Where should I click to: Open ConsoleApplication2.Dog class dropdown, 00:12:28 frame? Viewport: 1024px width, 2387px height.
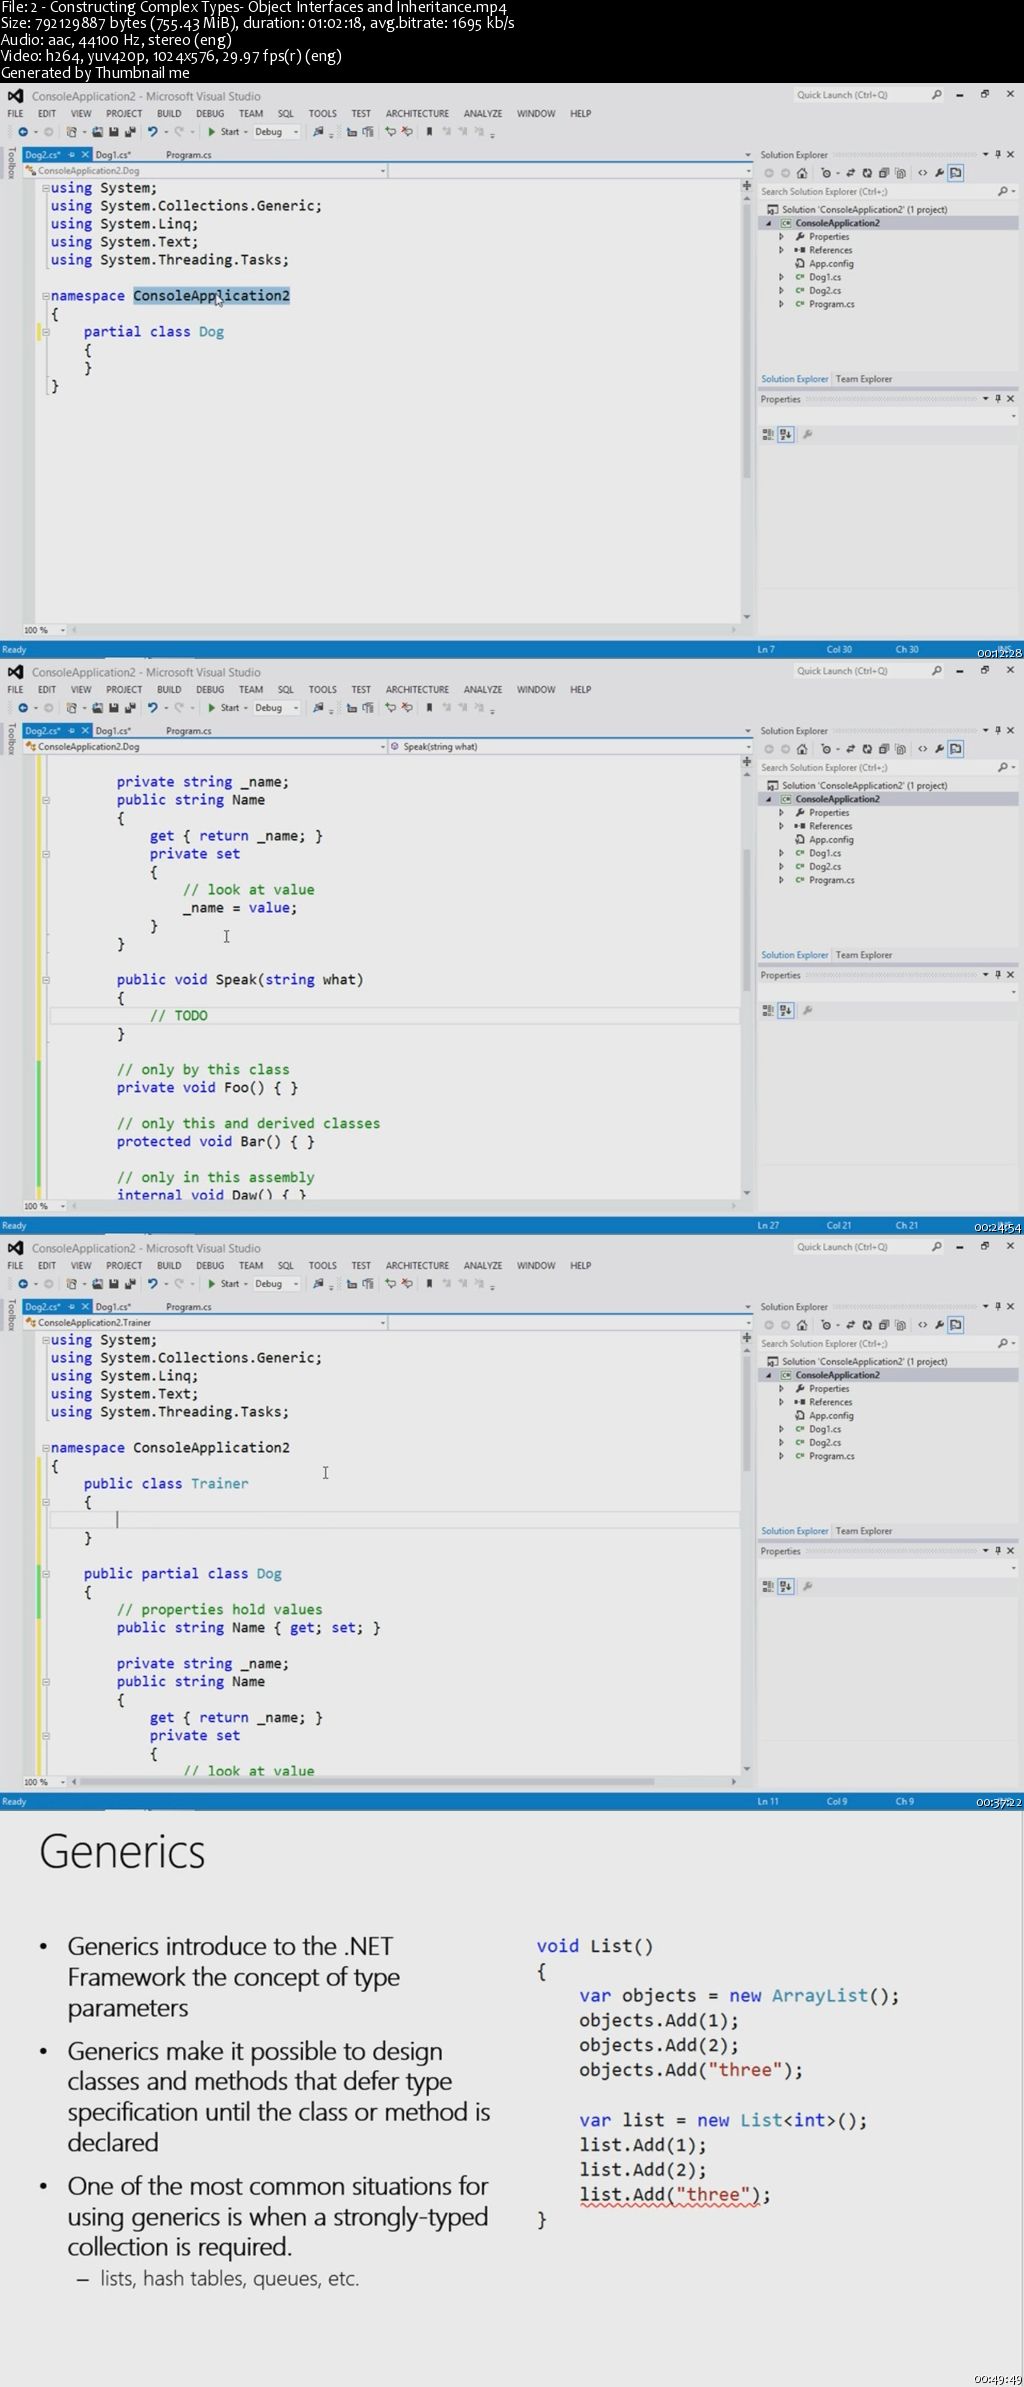tap(205, 171)
